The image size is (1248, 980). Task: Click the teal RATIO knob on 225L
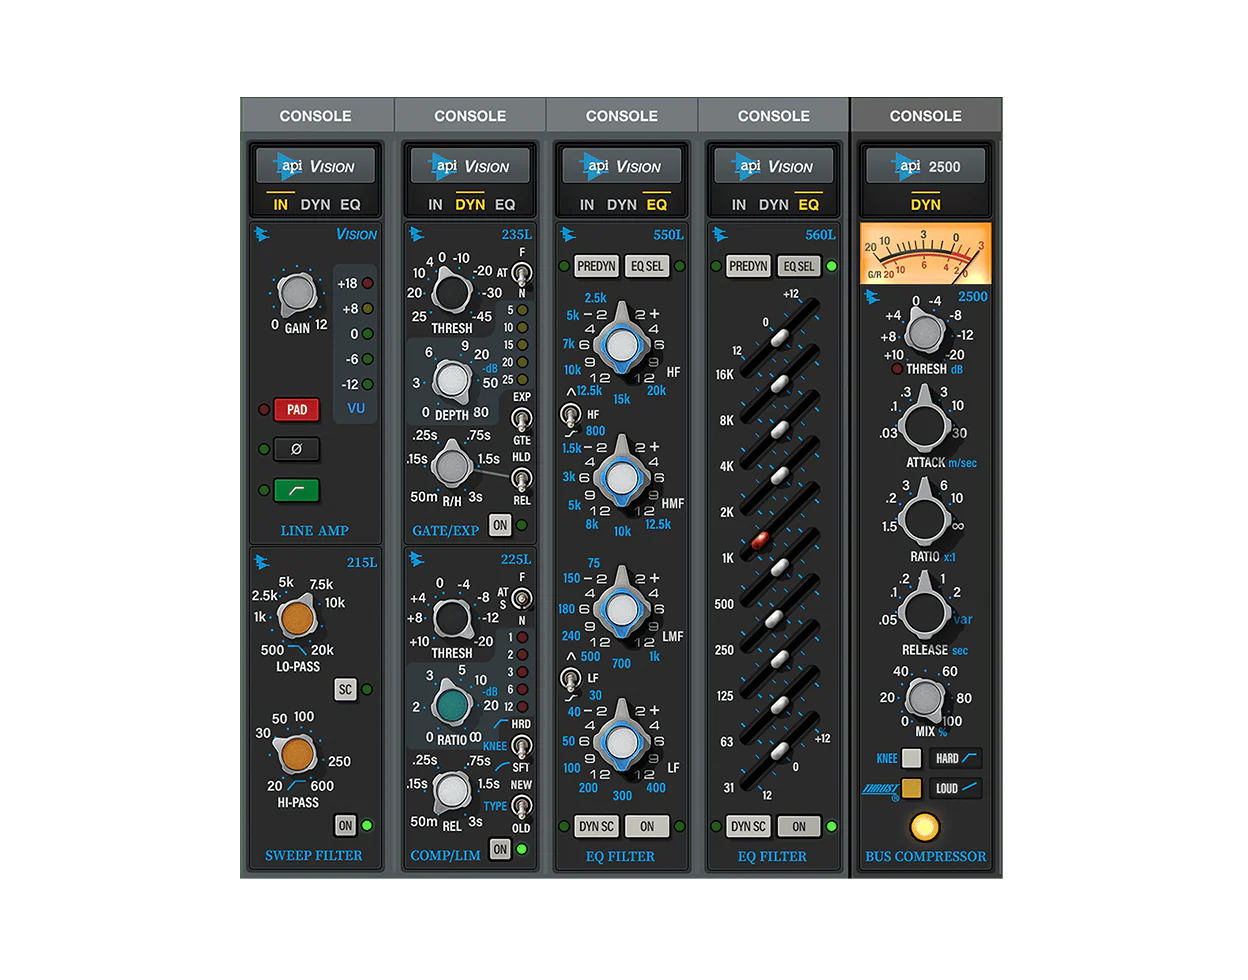pos(452,705)
